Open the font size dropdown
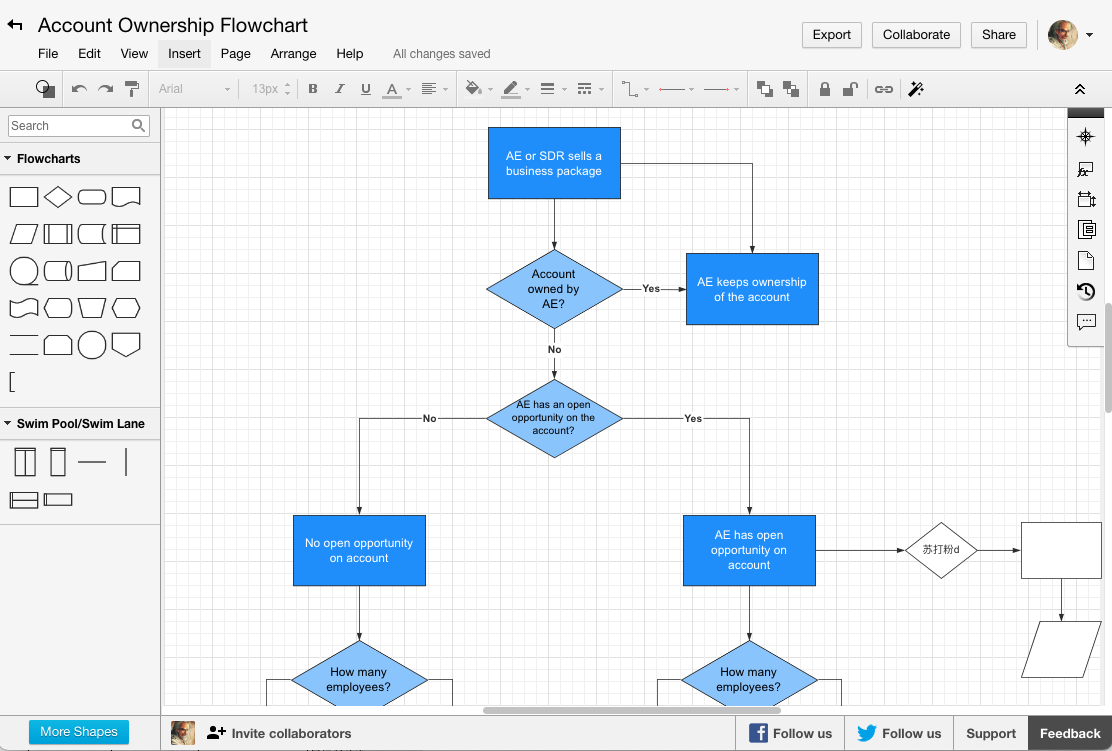 tap(268, 89)
